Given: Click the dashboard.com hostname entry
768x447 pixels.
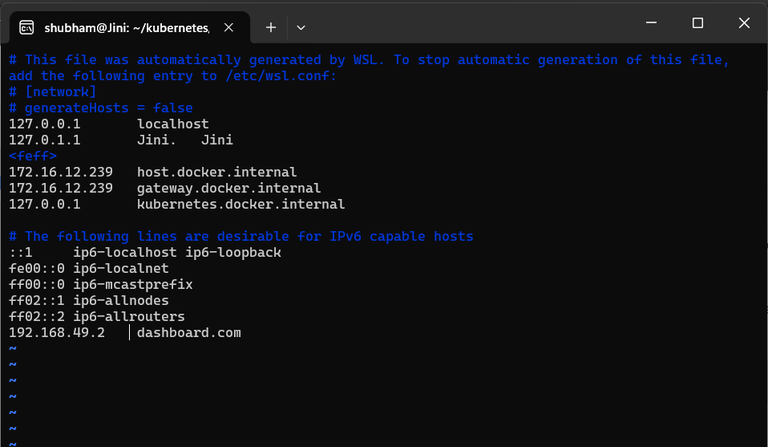Looking at the screenshot, I should pyautogui.click(x=189, y=333).
